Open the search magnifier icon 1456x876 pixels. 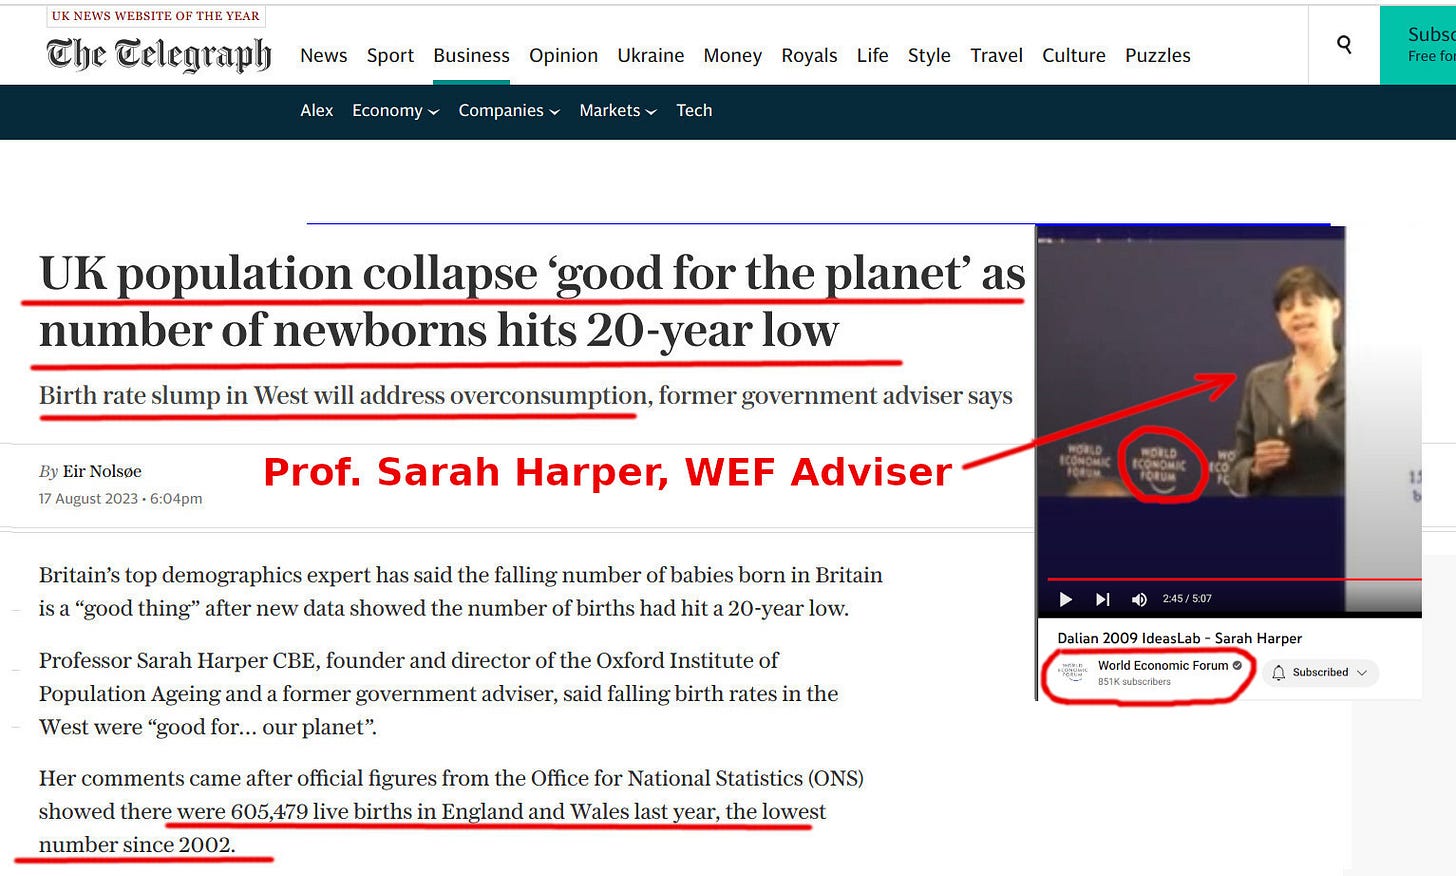[1344, 44]
